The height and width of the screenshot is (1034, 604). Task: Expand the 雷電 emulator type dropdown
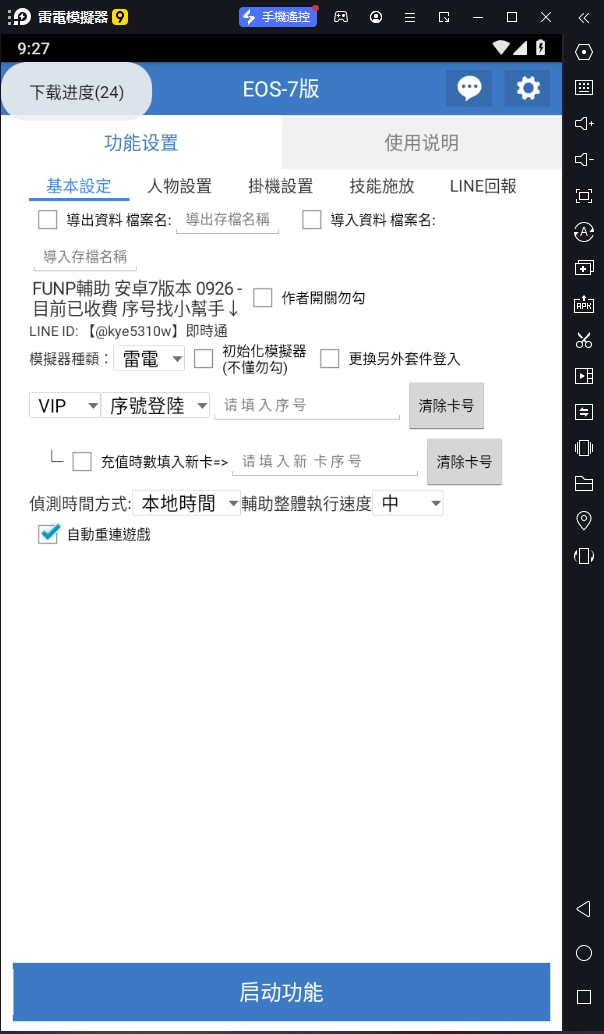pyautogui.click(x=149, y=359)
